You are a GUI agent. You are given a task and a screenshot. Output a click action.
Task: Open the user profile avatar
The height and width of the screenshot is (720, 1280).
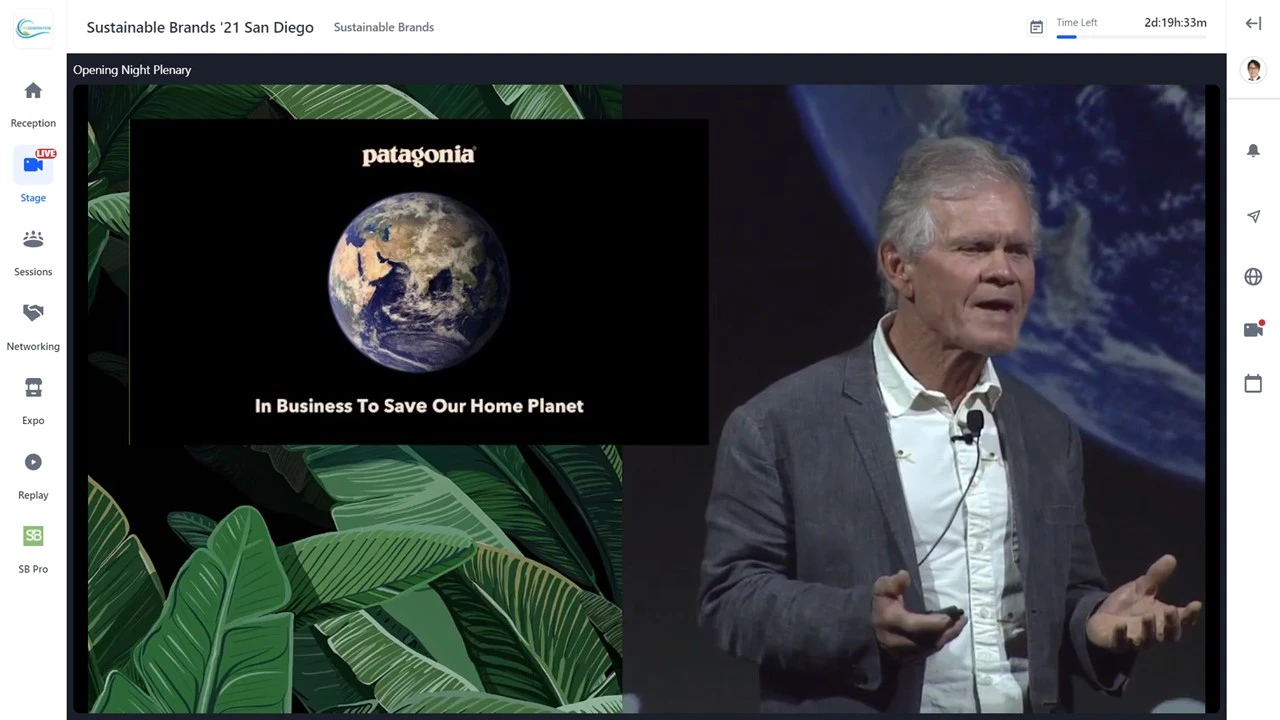1253,69
